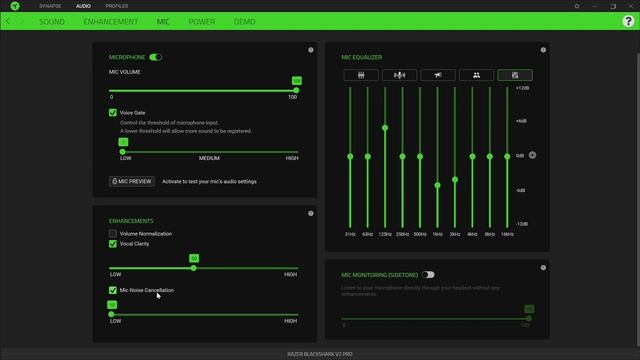Open the Power tab
Image resolution: width=640 pixels, height=360 pixels.
pos(202,22)
